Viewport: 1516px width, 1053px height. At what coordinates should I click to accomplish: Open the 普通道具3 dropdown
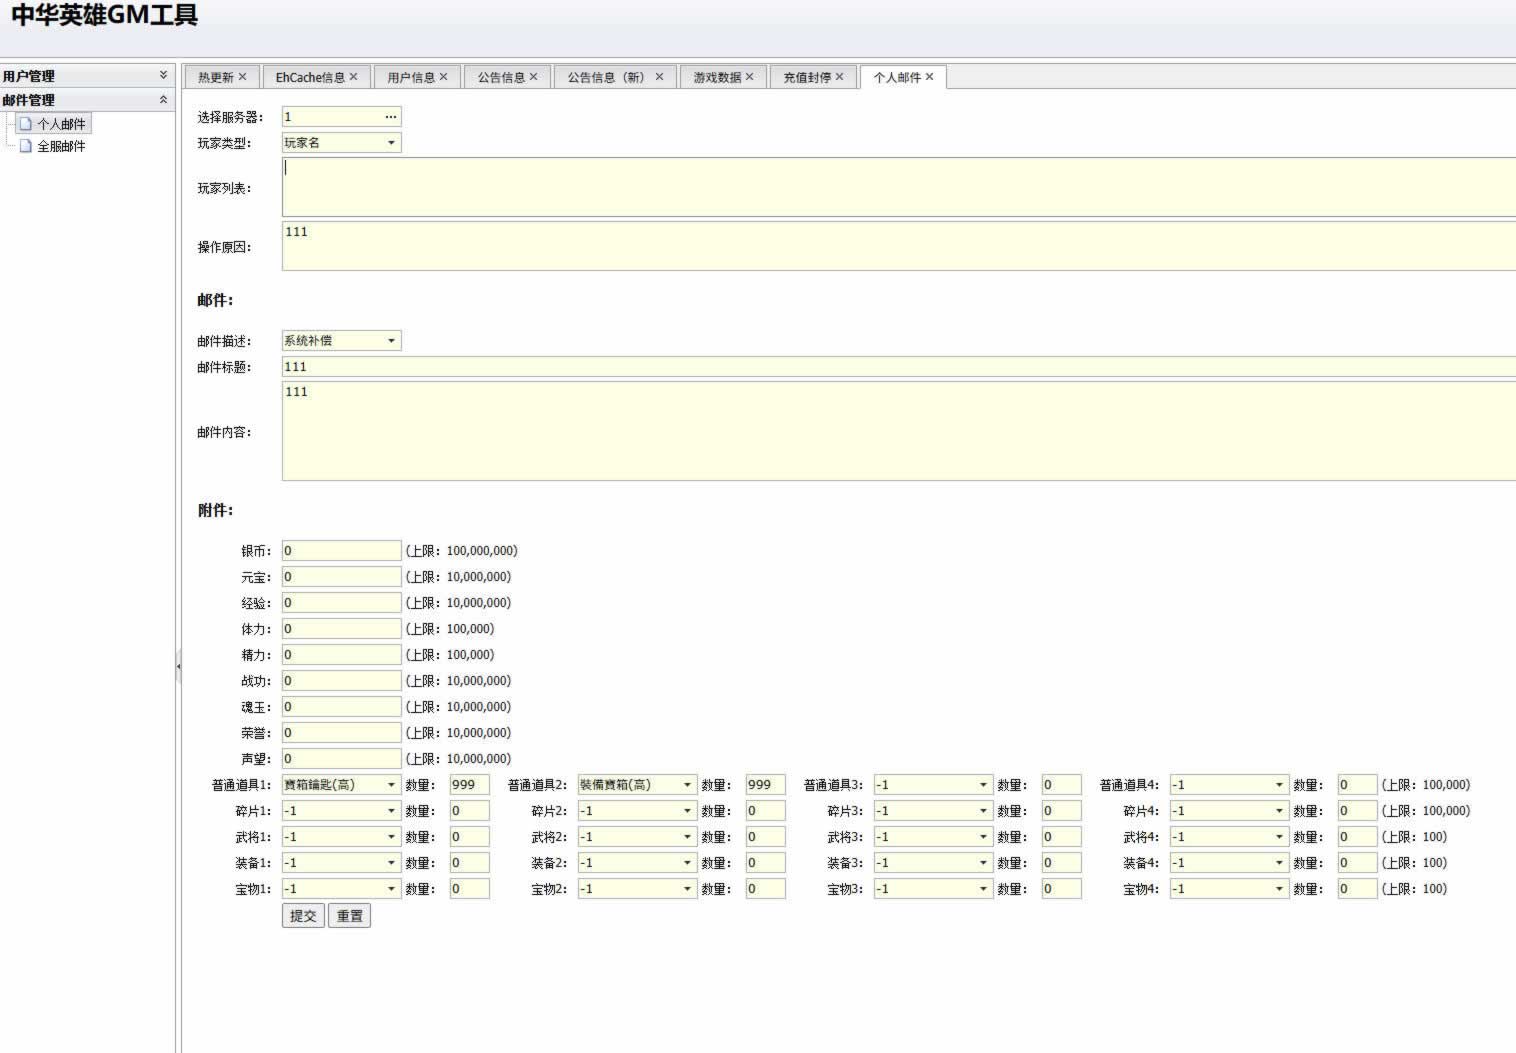tap(983, 785)
